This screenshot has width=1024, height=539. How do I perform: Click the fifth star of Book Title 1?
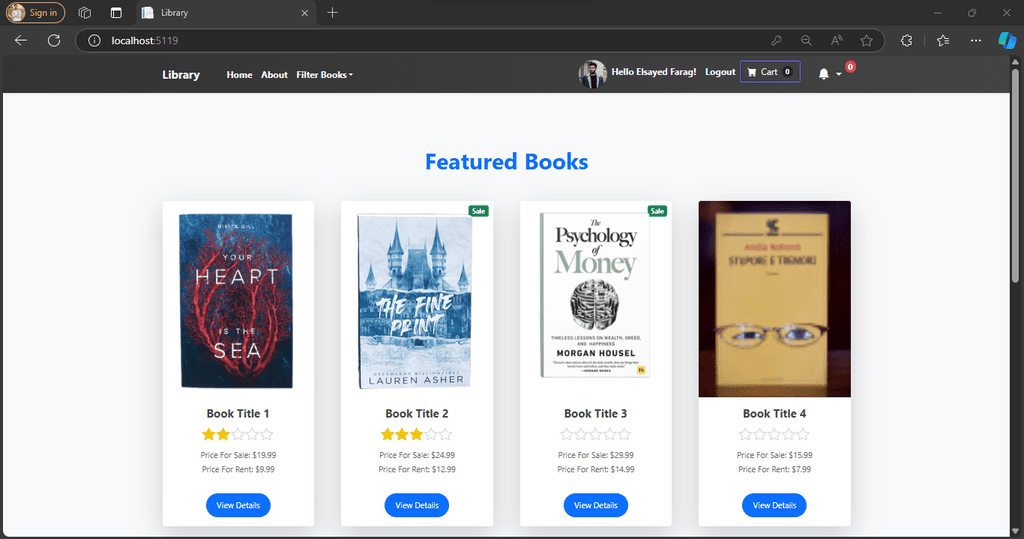pos(266,434)
